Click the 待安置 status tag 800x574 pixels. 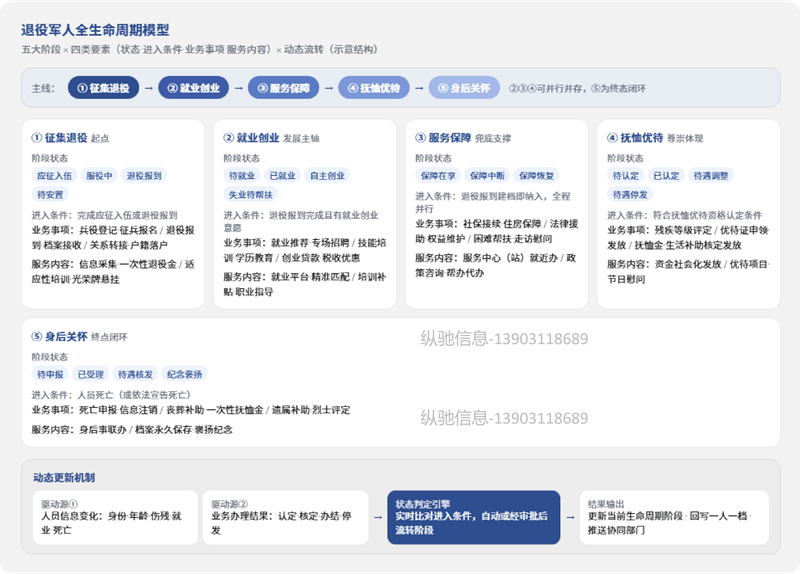(x=50, y=194)
